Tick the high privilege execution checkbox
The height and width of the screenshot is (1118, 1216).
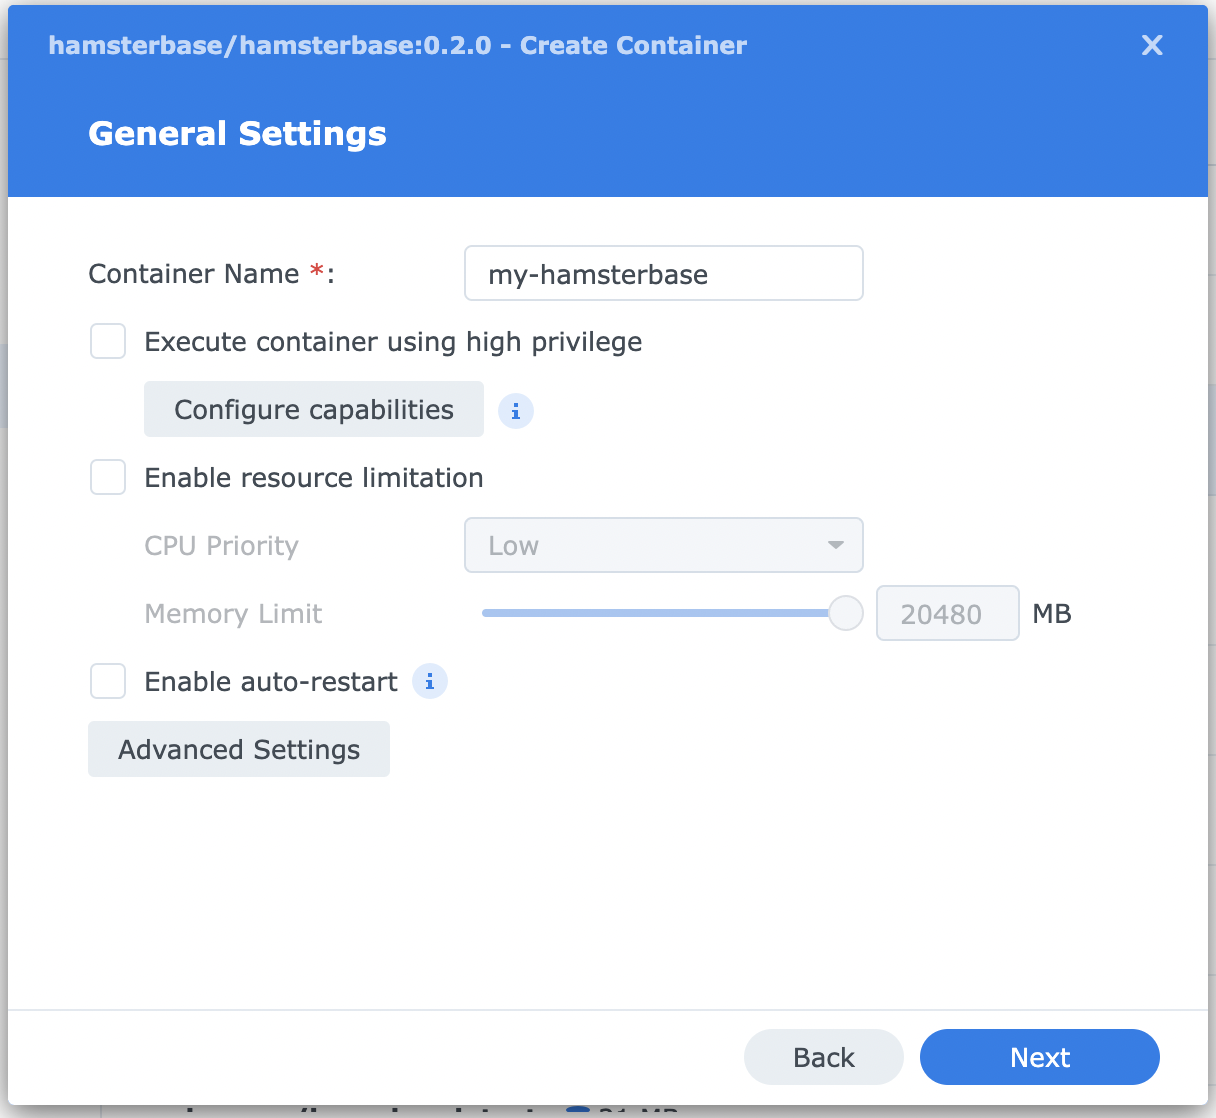click(108, 341)
